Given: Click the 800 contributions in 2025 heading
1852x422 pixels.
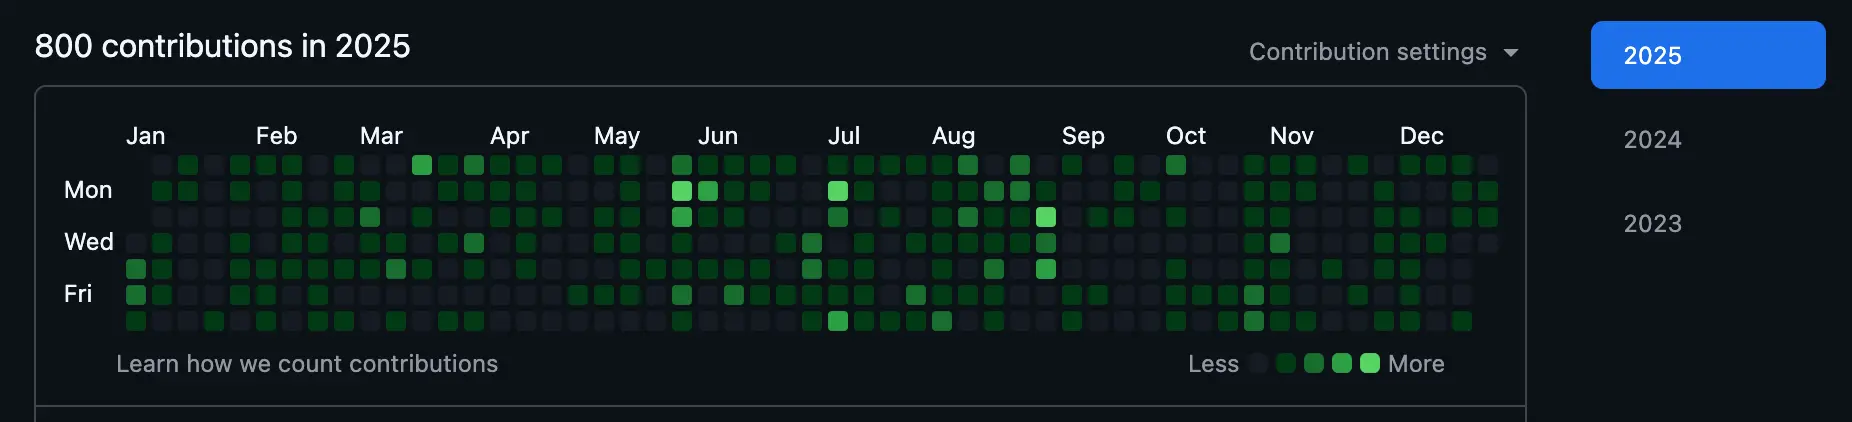Looking at the screenshot, I should pyautogui.click(x=222, y=46).
